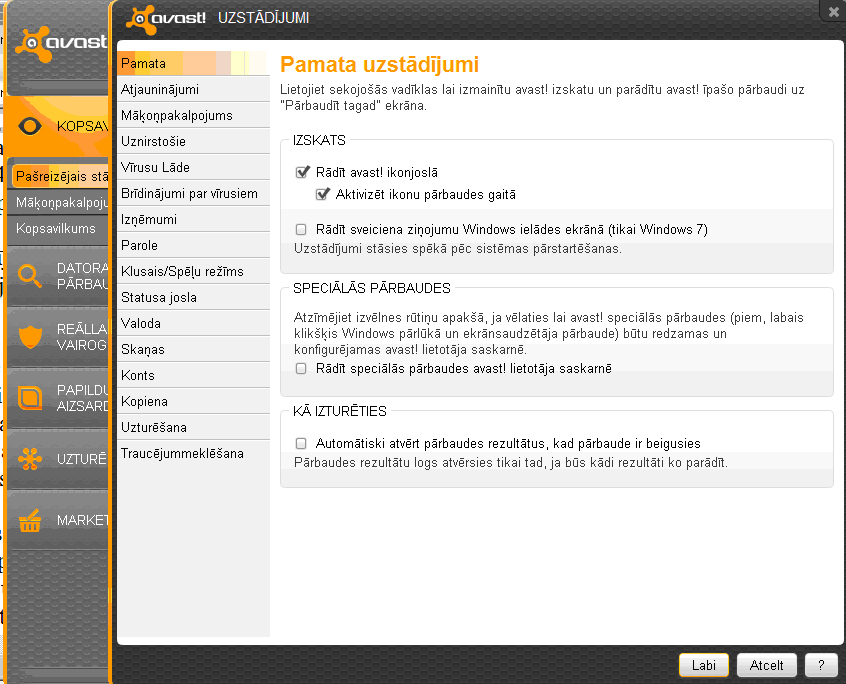The image size is (846, 684).
Task: Open Vīrusu Lāde settings
Action: tap(193, 167)
